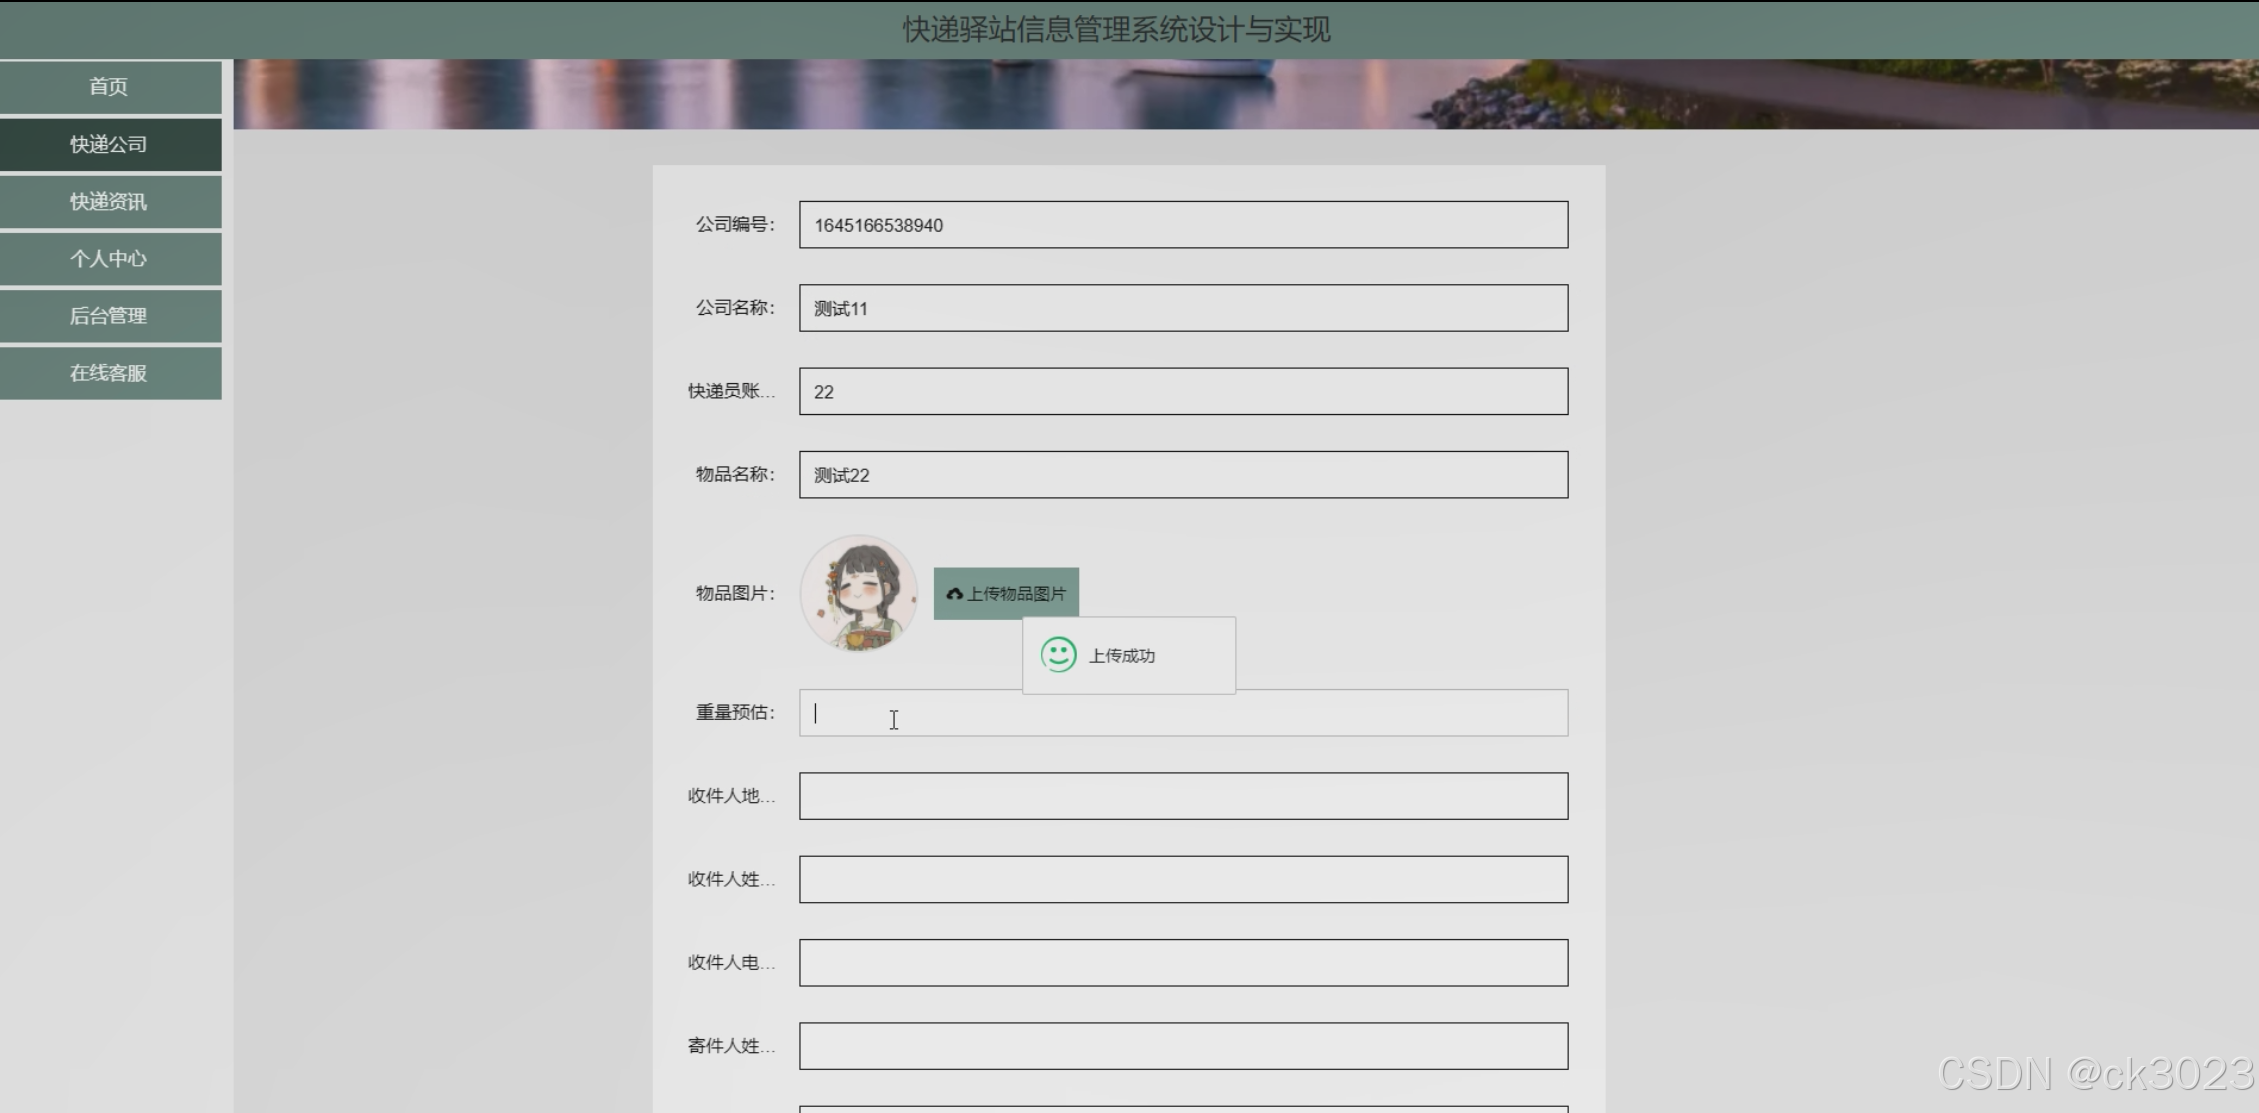Open the 首页 menu item
Viewport: 2259px width, 1113px height.
pyautogui.click(x=109, y=87)
